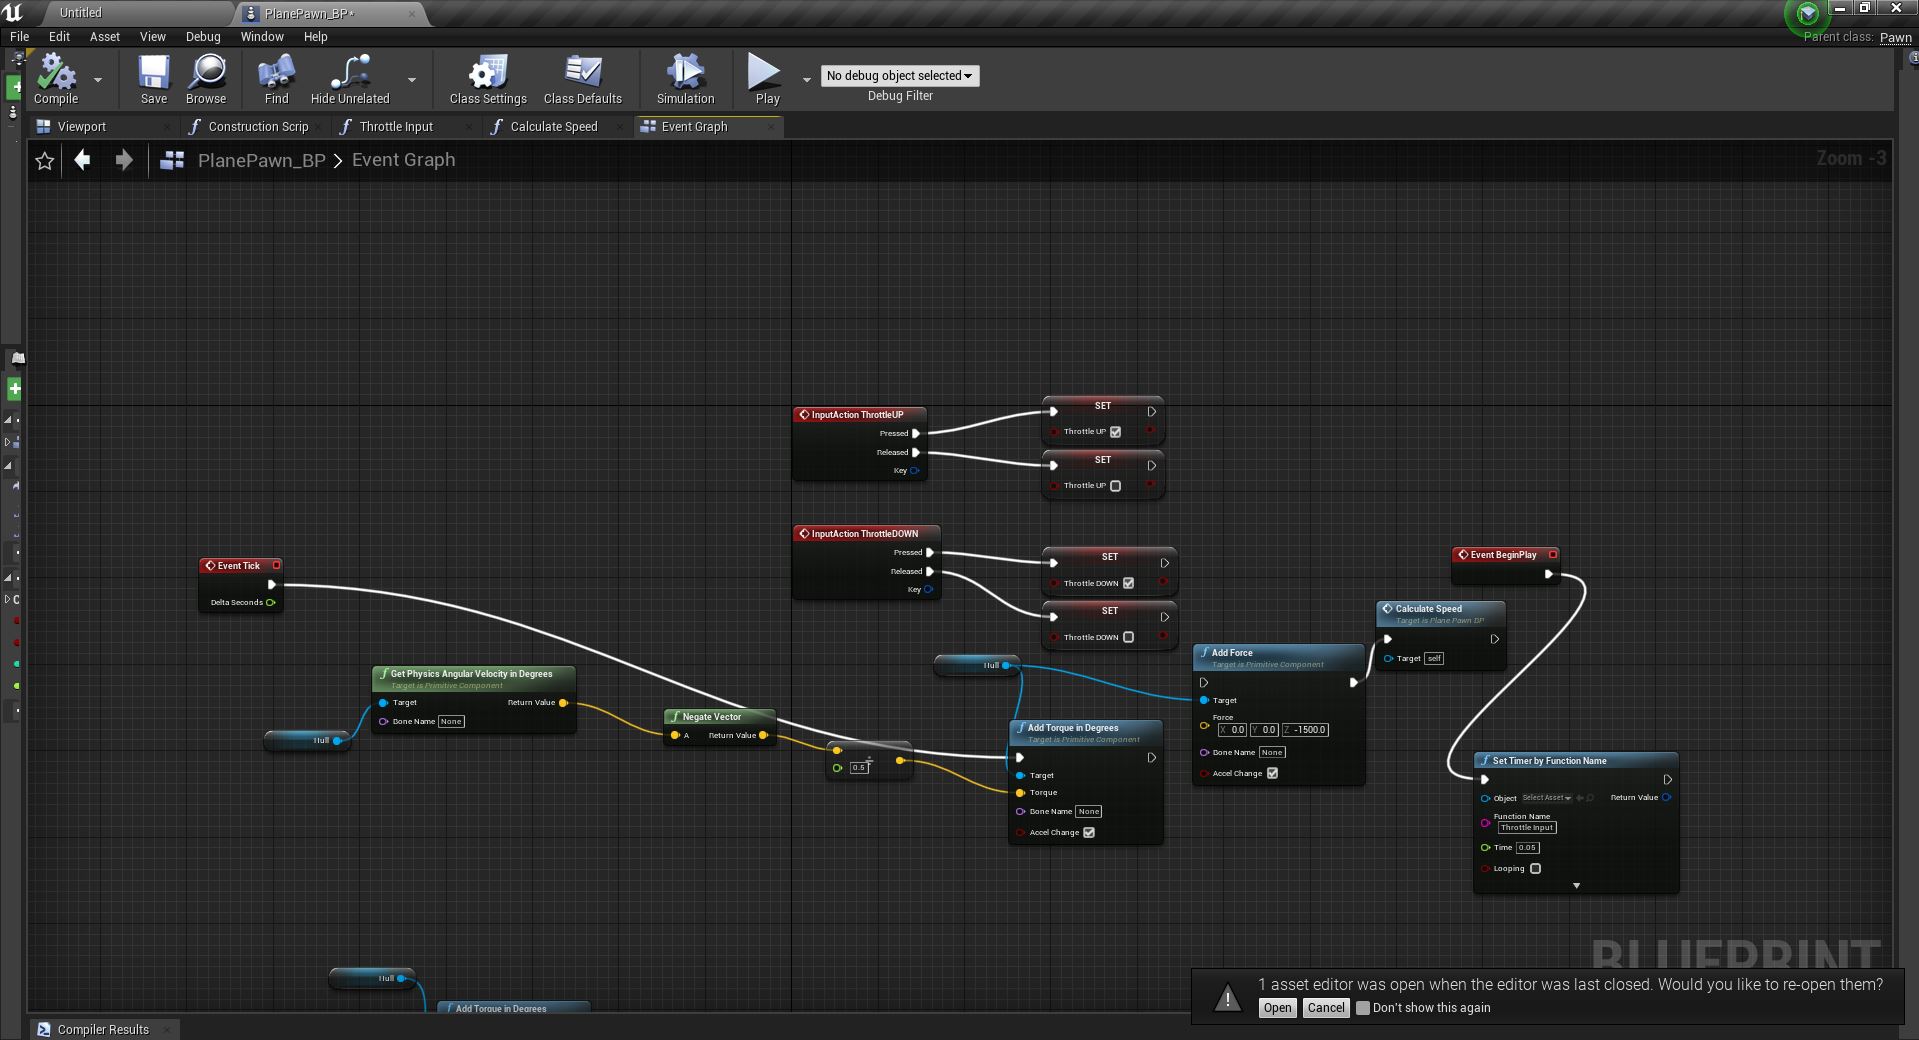The width and height of the screenshot is (1919, 1040).
Task: Open Class Settings
Action: pyautogui.click(x=488, y=79)
